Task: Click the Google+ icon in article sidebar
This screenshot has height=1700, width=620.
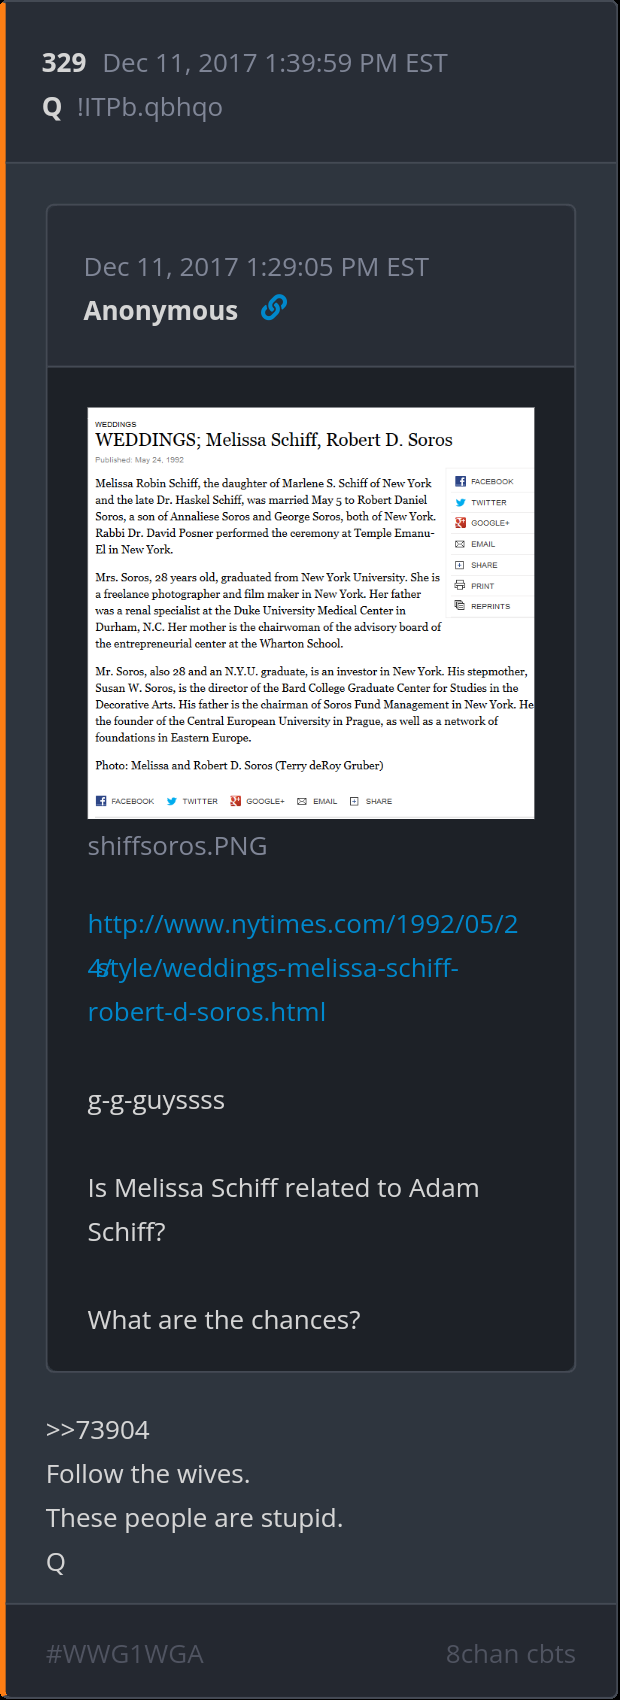Action: (461, 523)
